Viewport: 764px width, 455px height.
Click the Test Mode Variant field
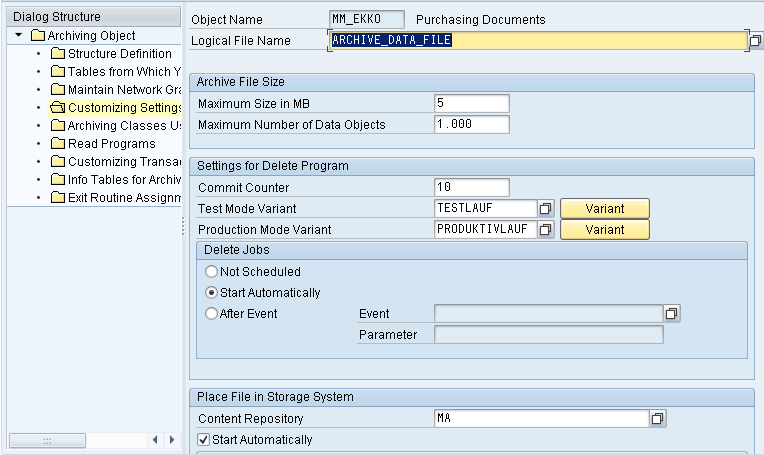click(485, 209)
